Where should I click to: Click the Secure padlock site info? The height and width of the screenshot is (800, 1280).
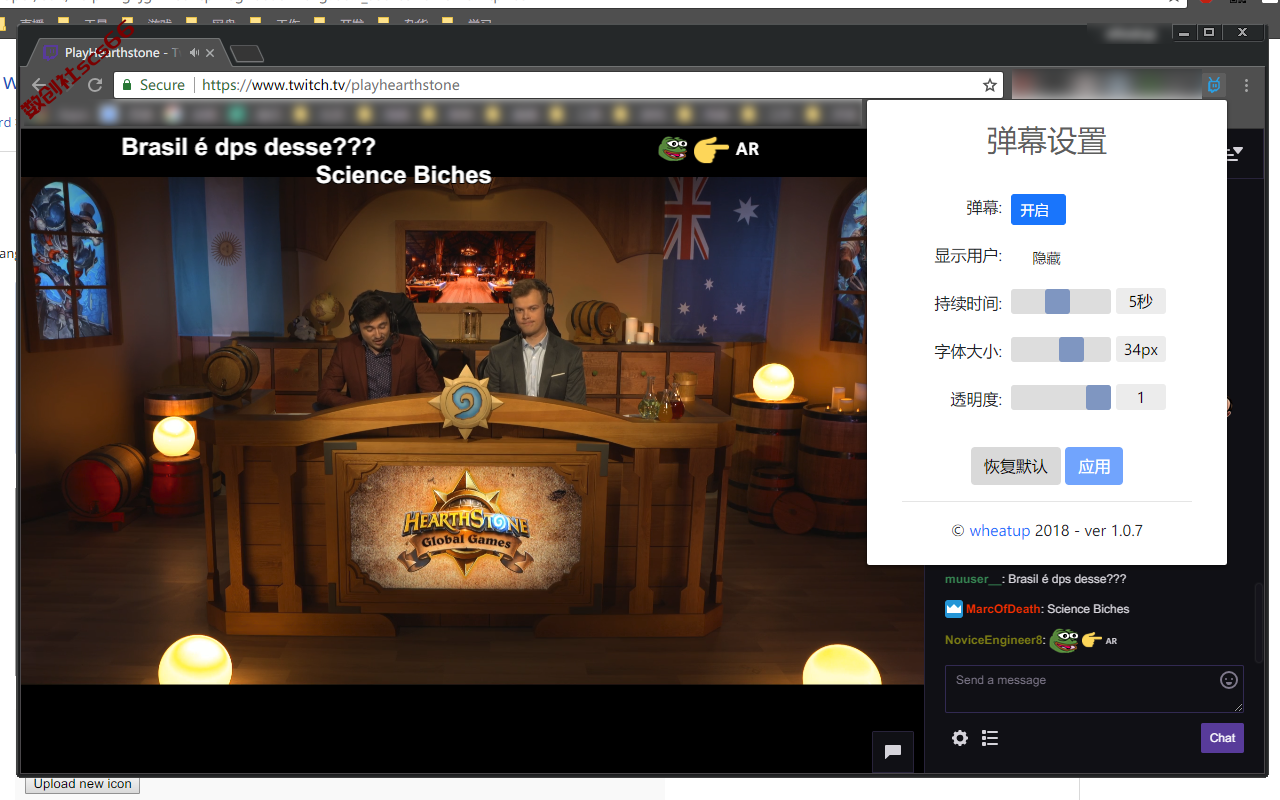(x=154, y=85)
